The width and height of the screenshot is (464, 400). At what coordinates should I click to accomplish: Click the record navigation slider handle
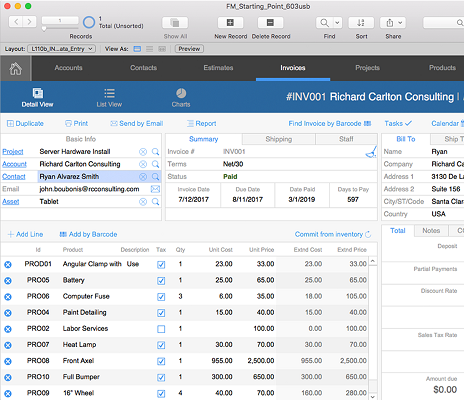coord(44,29)
